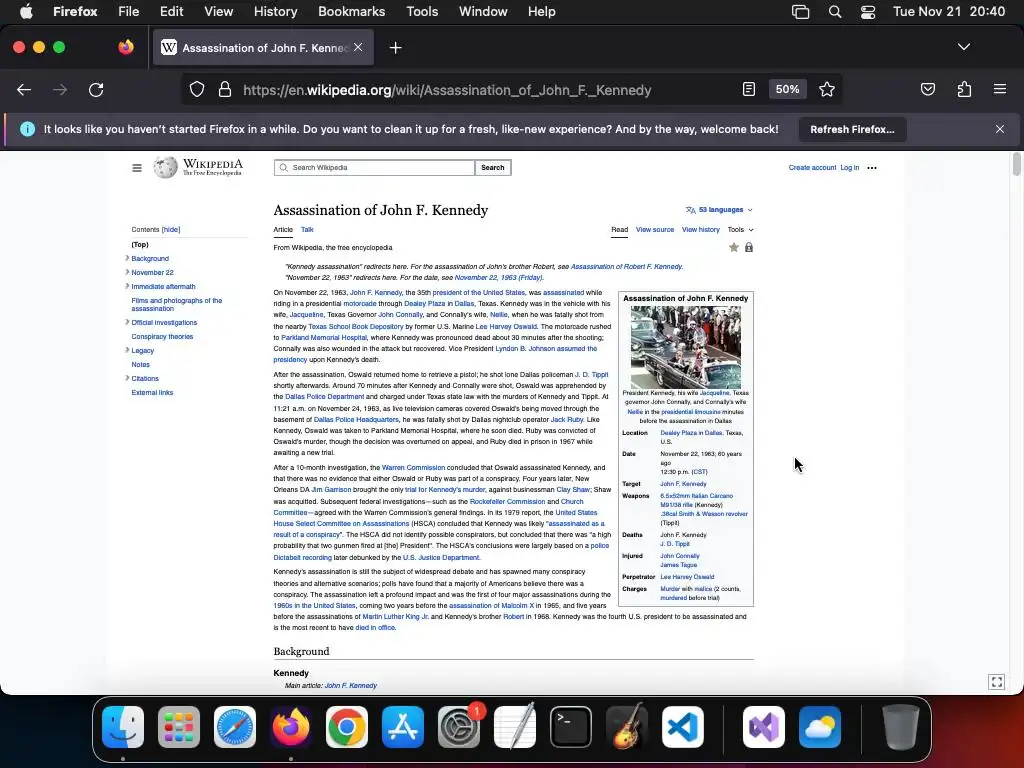Expand the Citations contents section
This screenshot has height=768, width=1024.
point(127,378)
